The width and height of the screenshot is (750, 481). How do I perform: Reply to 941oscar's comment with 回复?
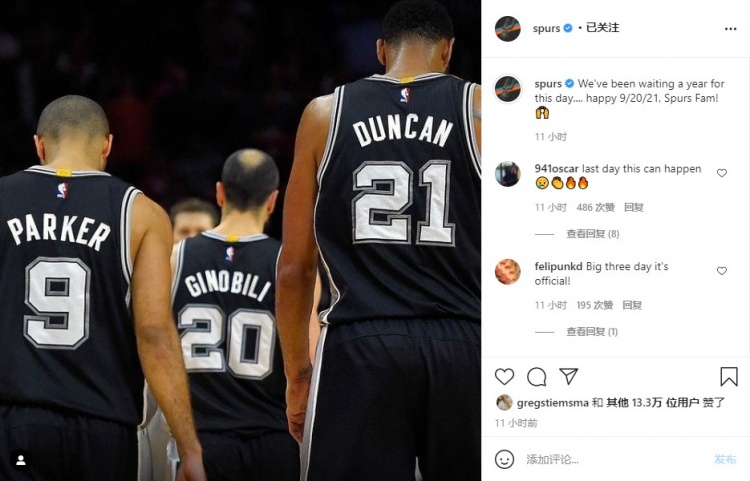point(634,208)
